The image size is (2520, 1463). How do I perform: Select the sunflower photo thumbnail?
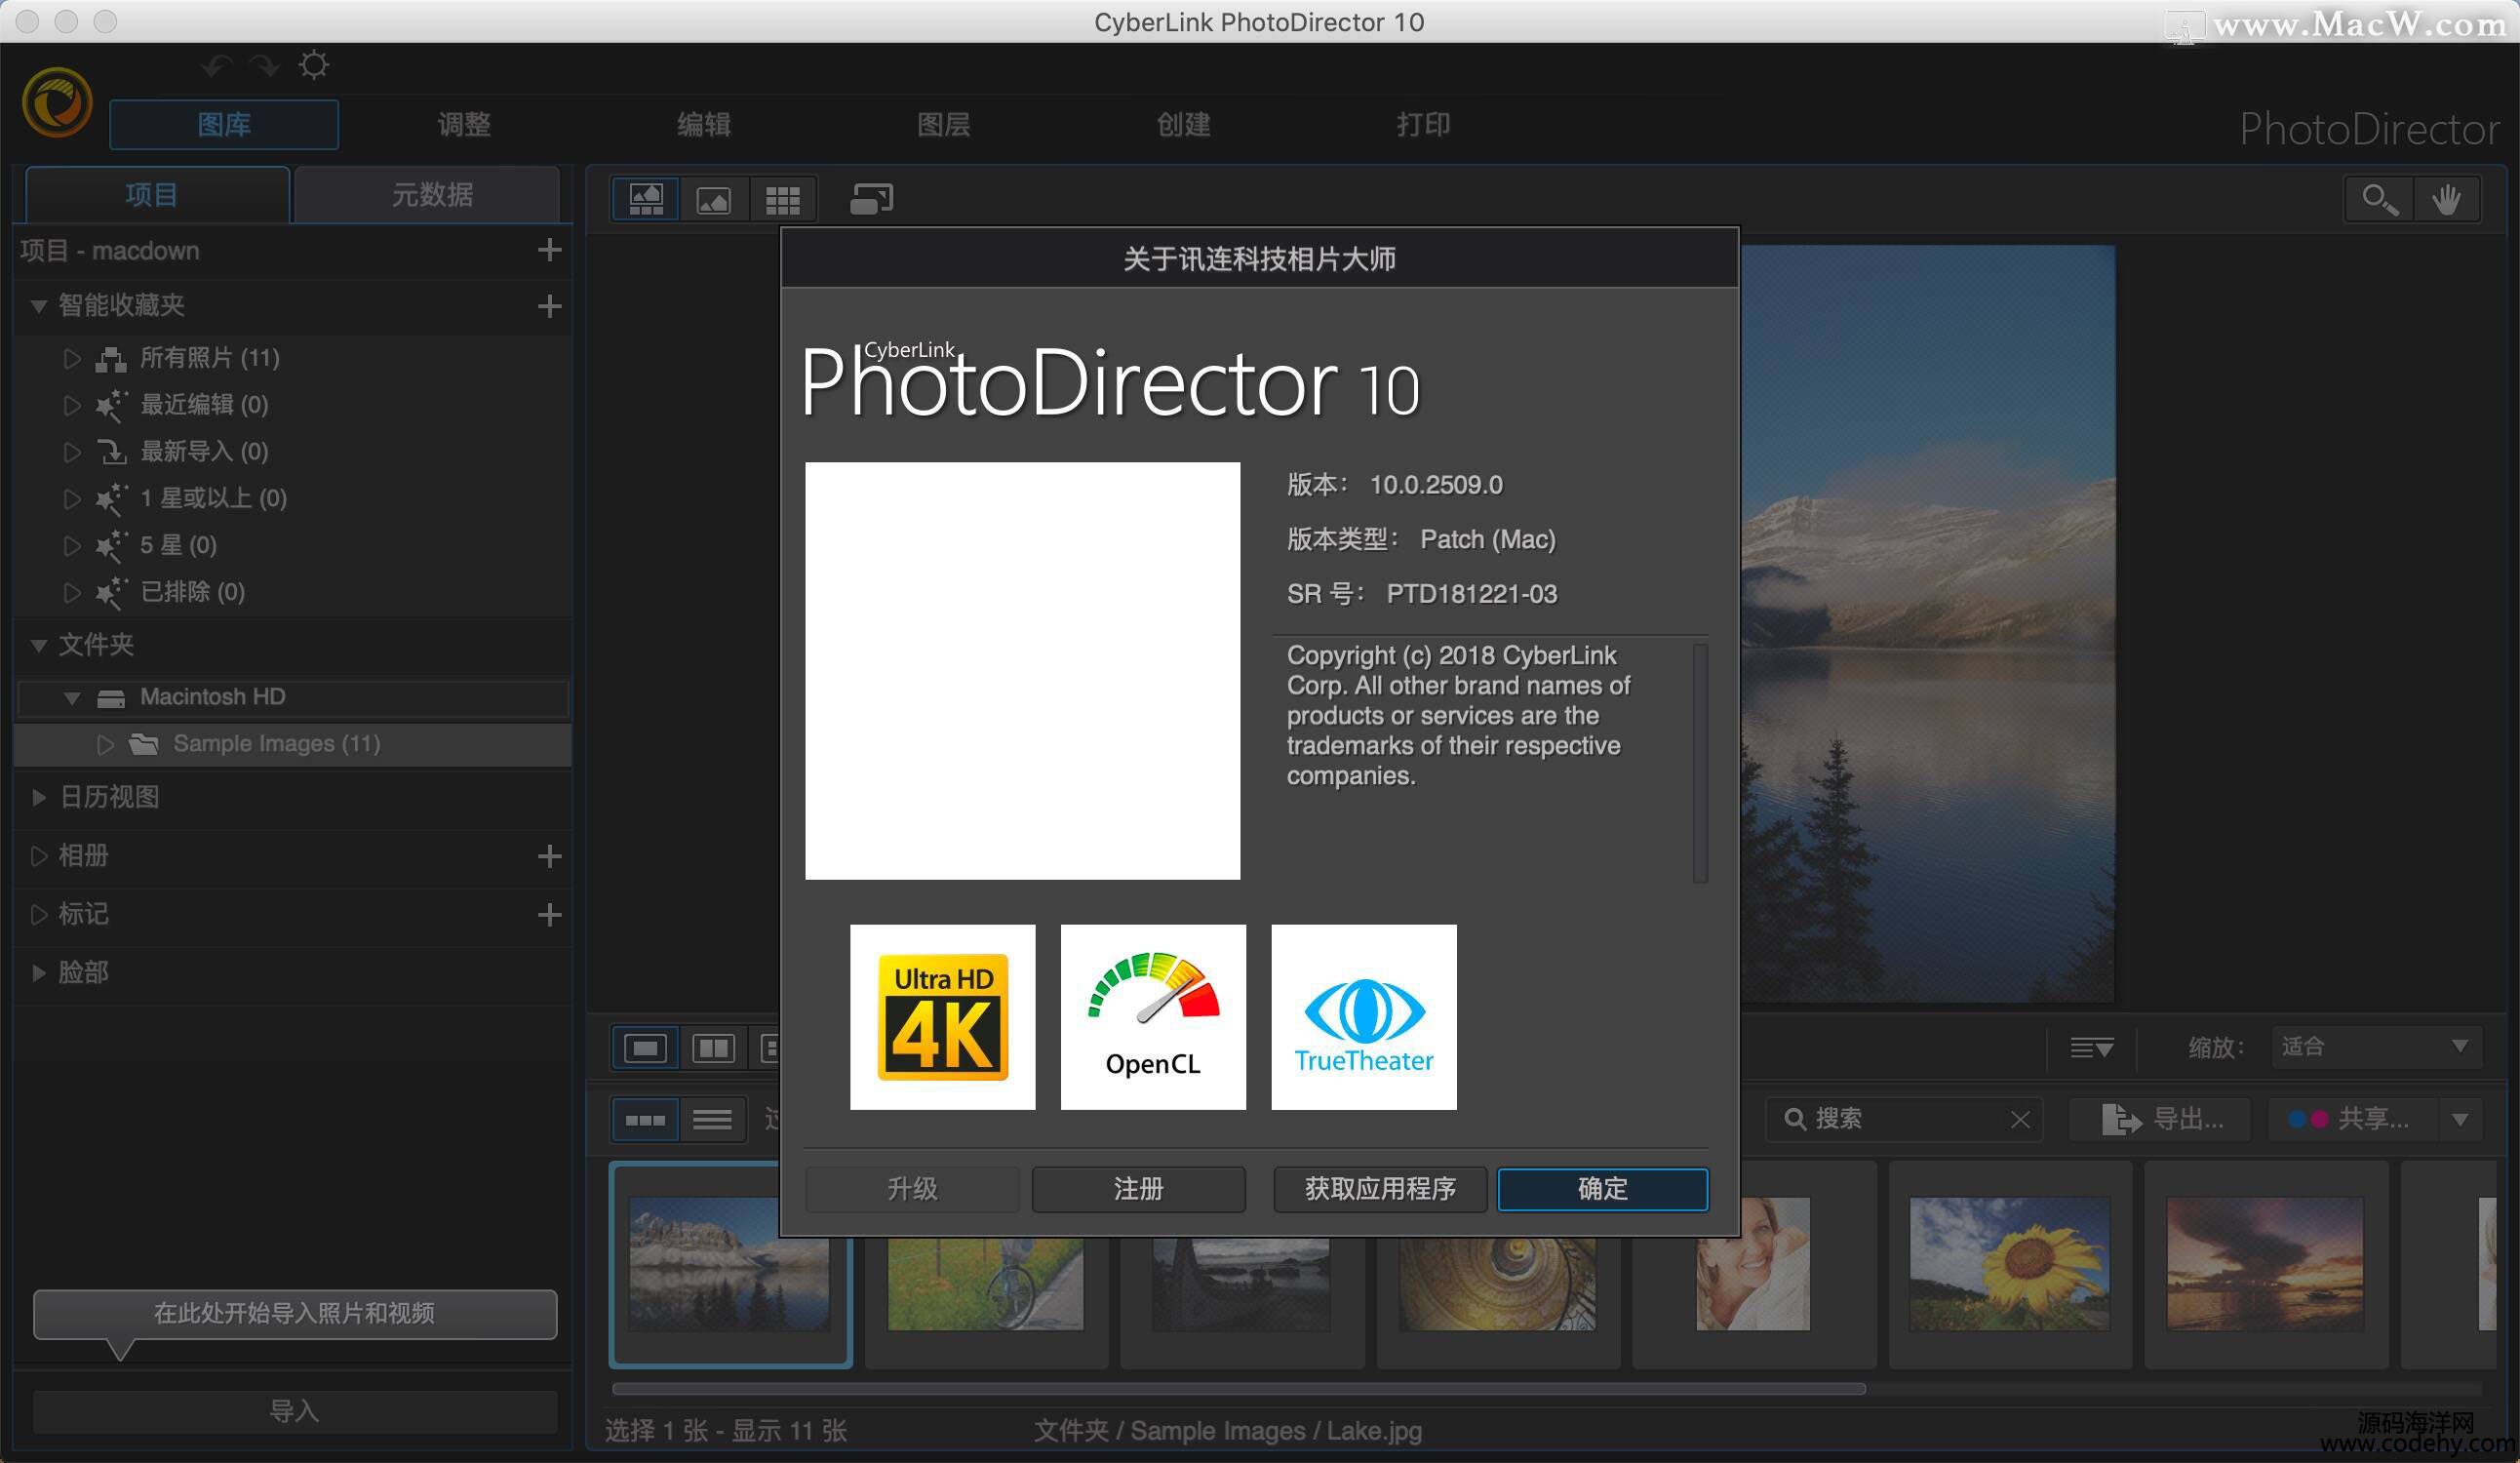[2010, 1264]
